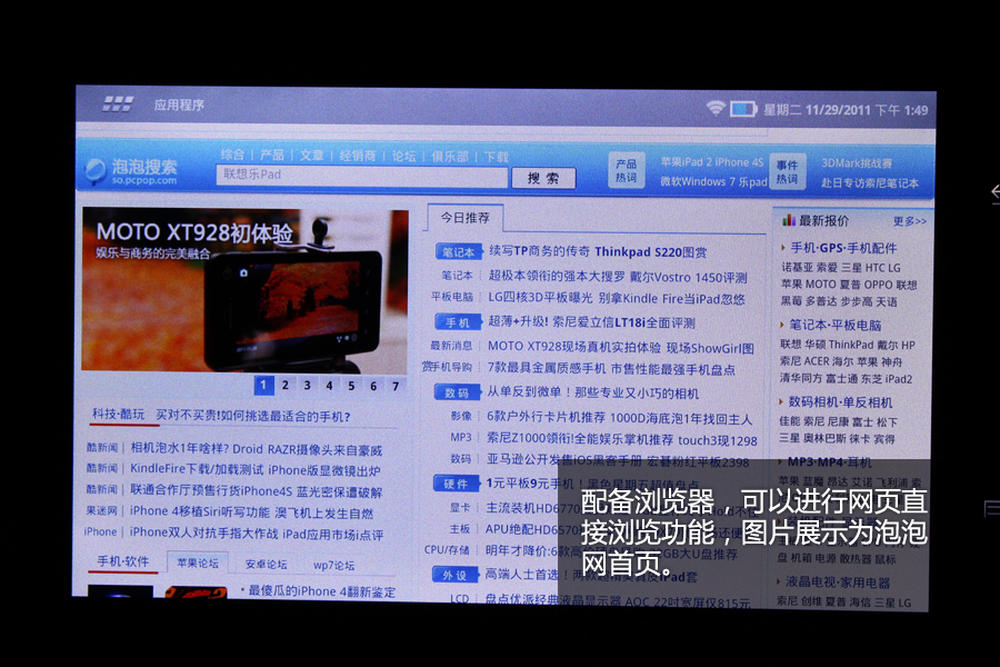Open the 6款户外行卡片机推荐 headline
Image resolution: width=1000 pixels, height=667 pixels.
pos(546,417)
